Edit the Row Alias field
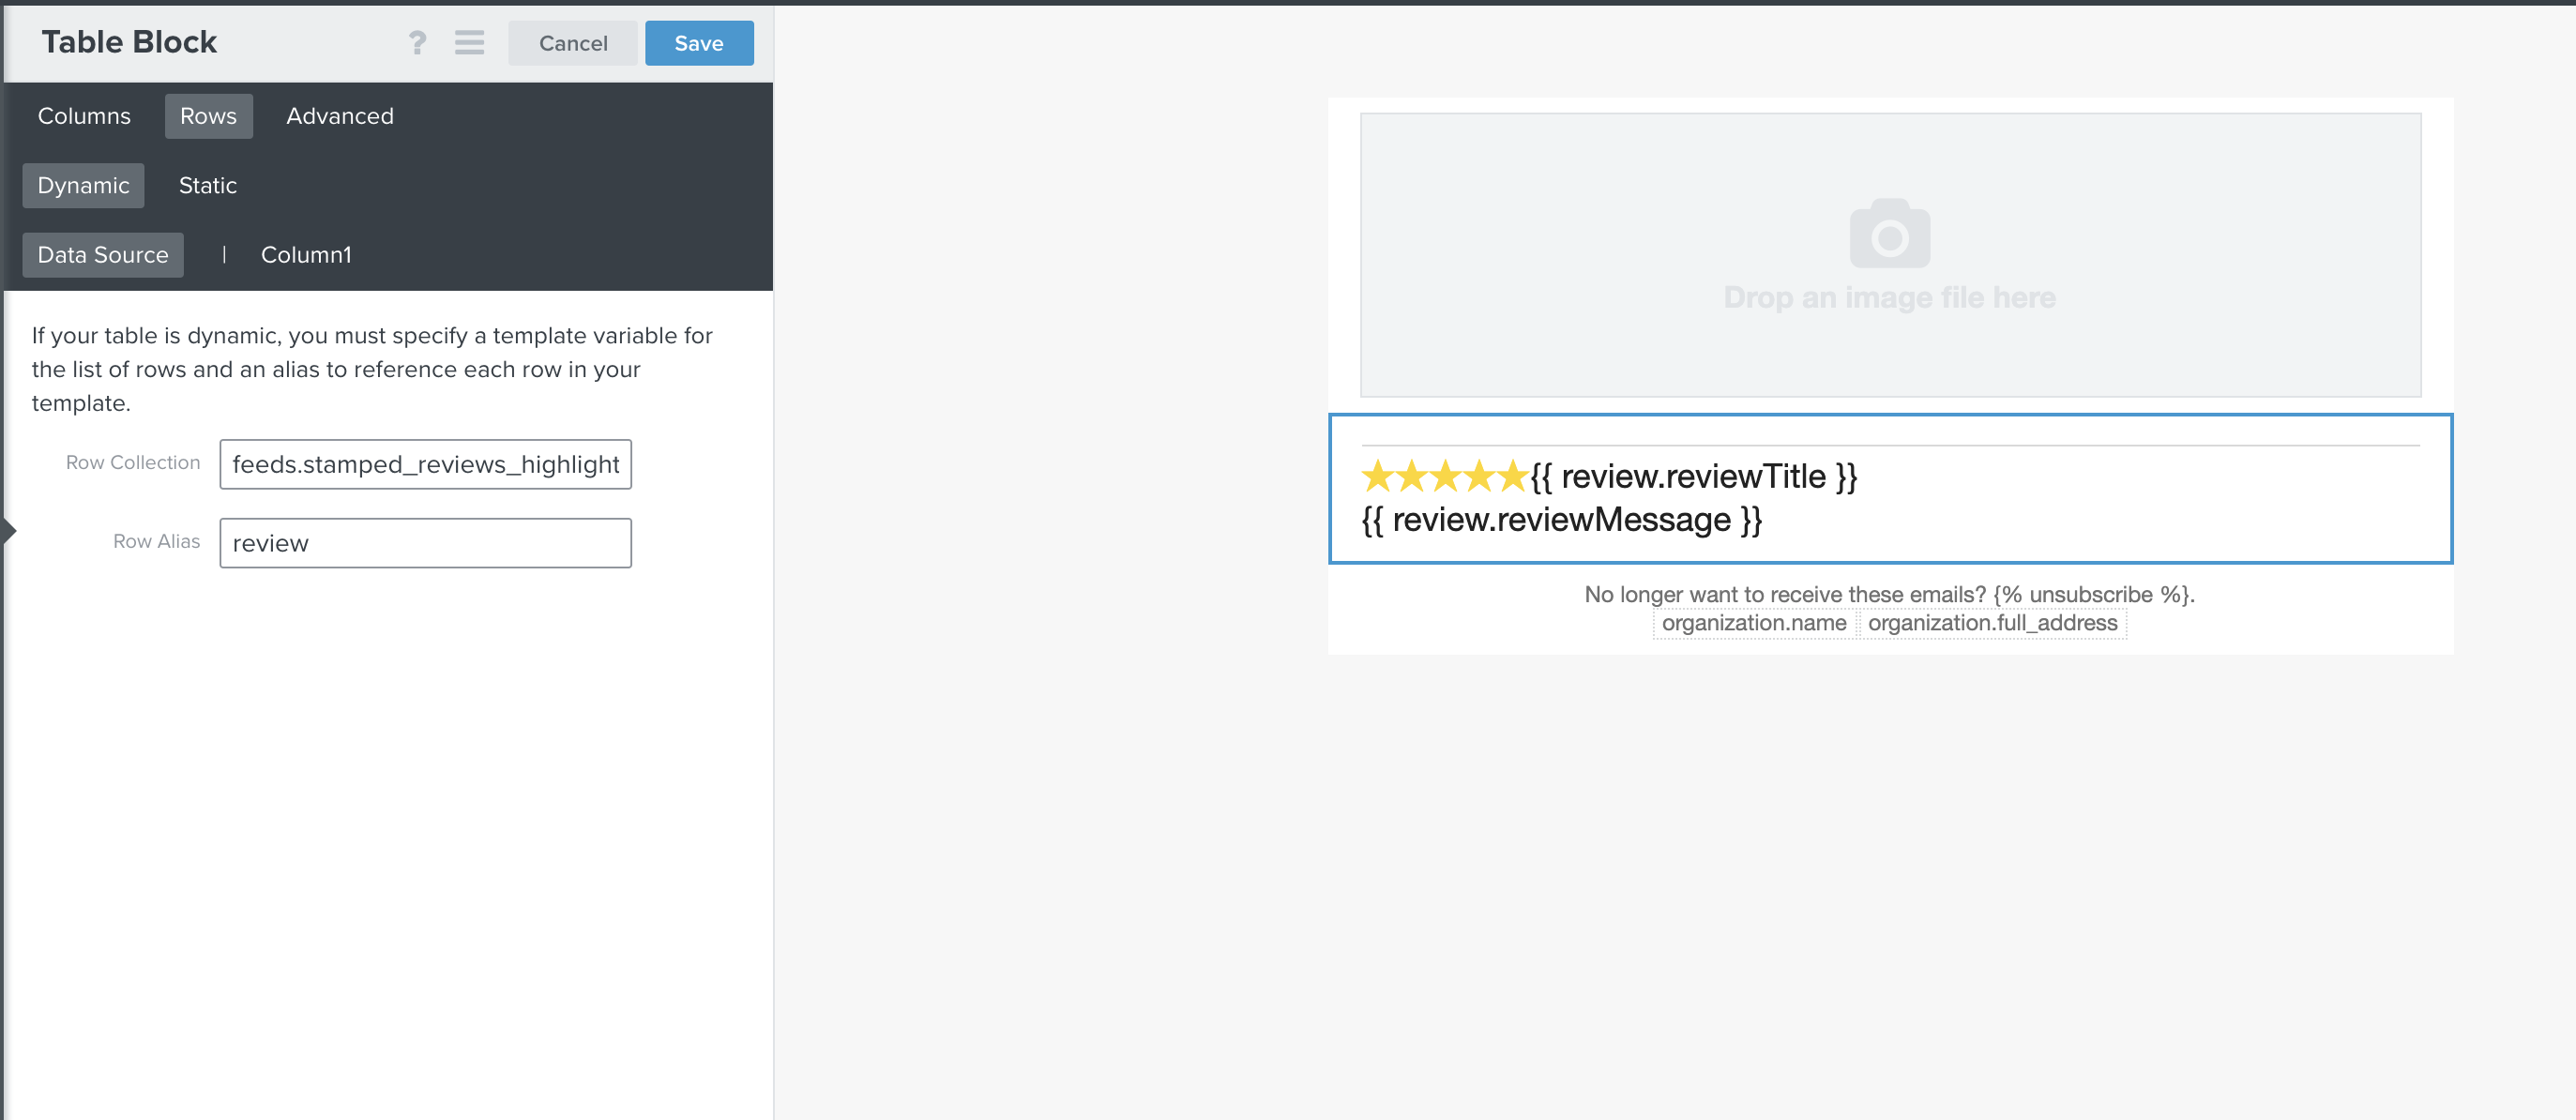The image size is (2576, 1120). tap(425, 543)
